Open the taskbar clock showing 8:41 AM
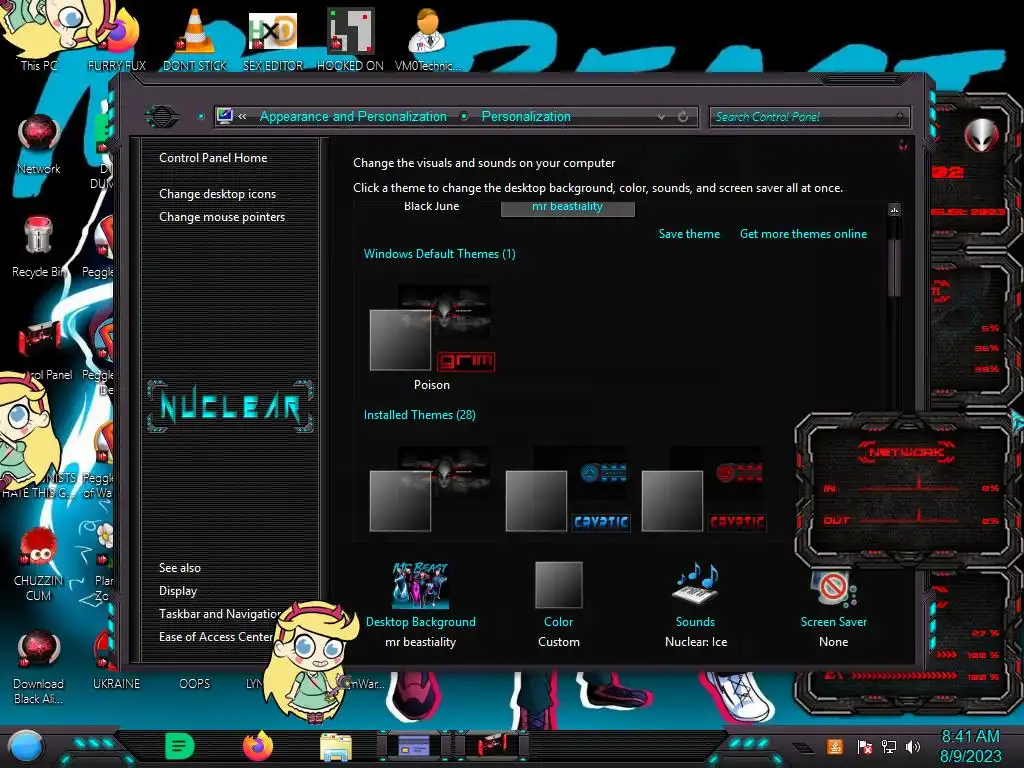 (970, 747)
